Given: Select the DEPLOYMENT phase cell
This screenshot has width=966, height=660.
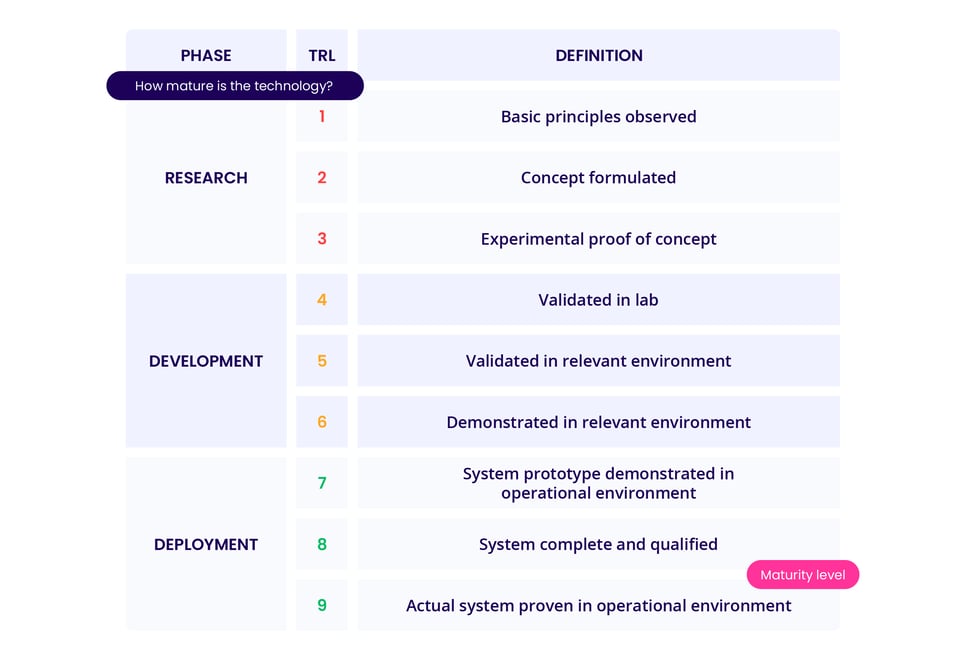Looking at the screenshot, I should click(206, 544).
